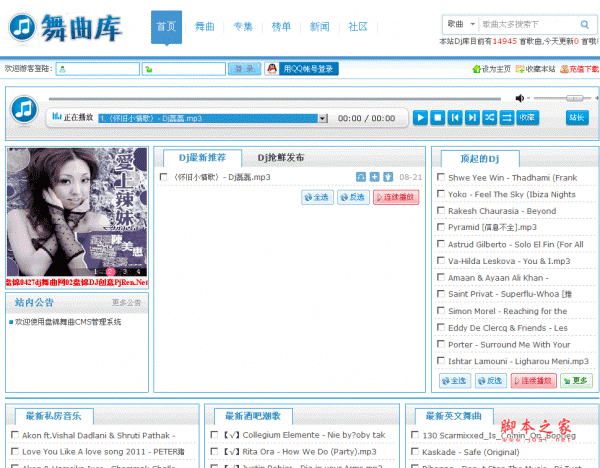Click the 收藏 button in the player

pos(527,117)
